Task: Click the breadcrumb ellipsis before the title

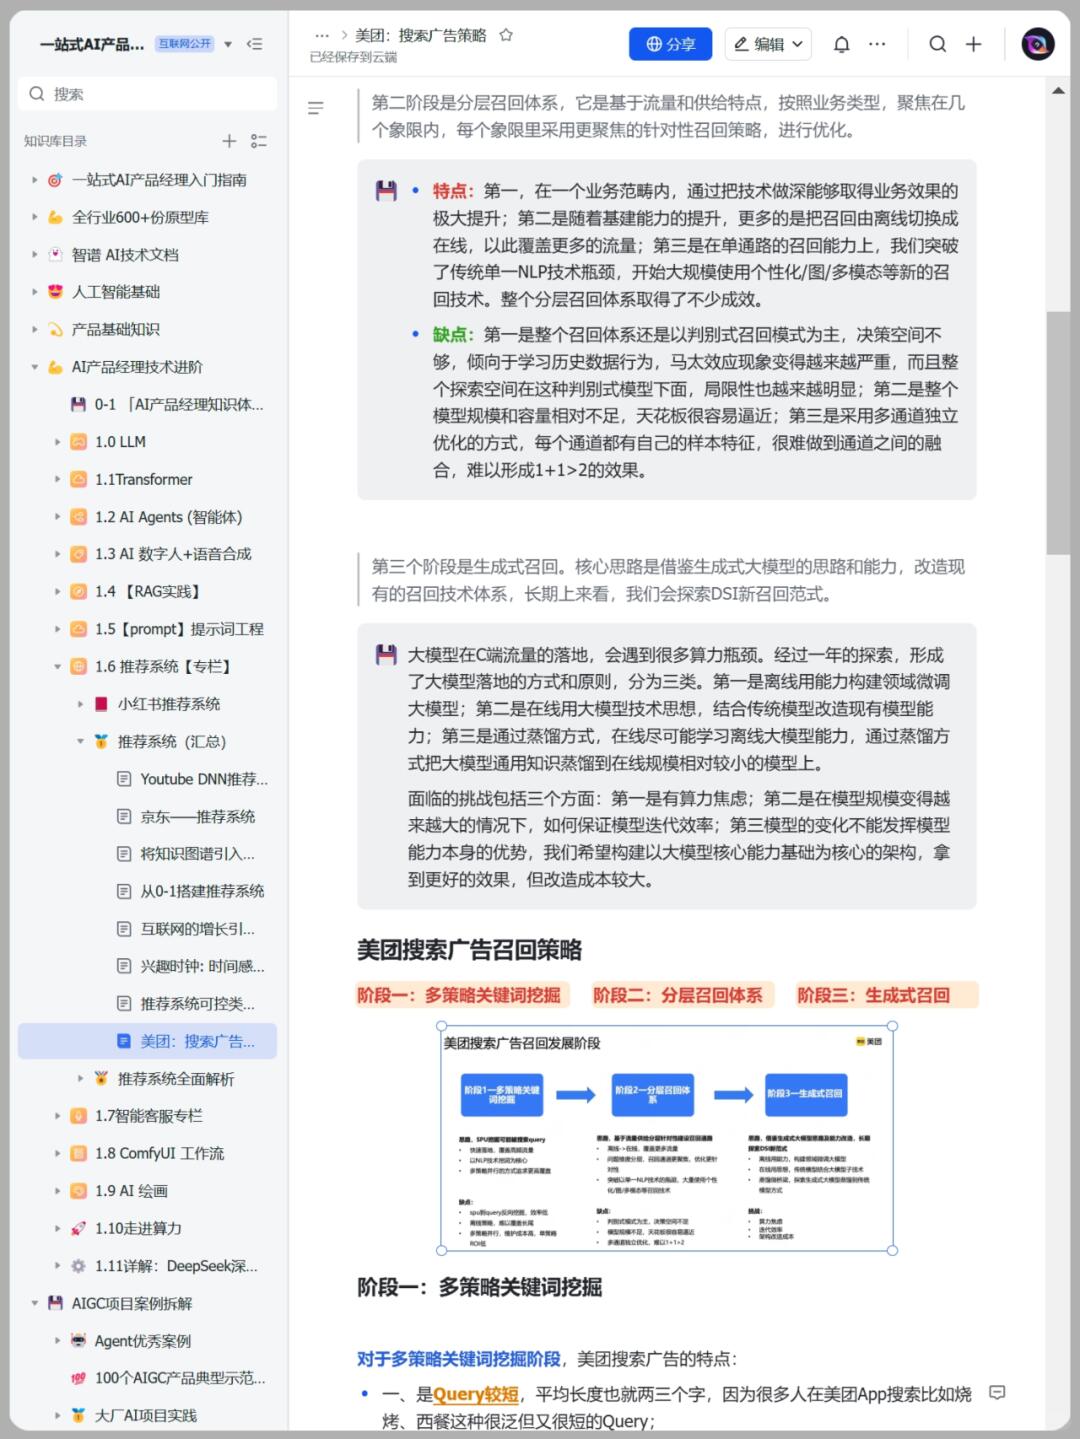Action: click(x=322, y=35)
